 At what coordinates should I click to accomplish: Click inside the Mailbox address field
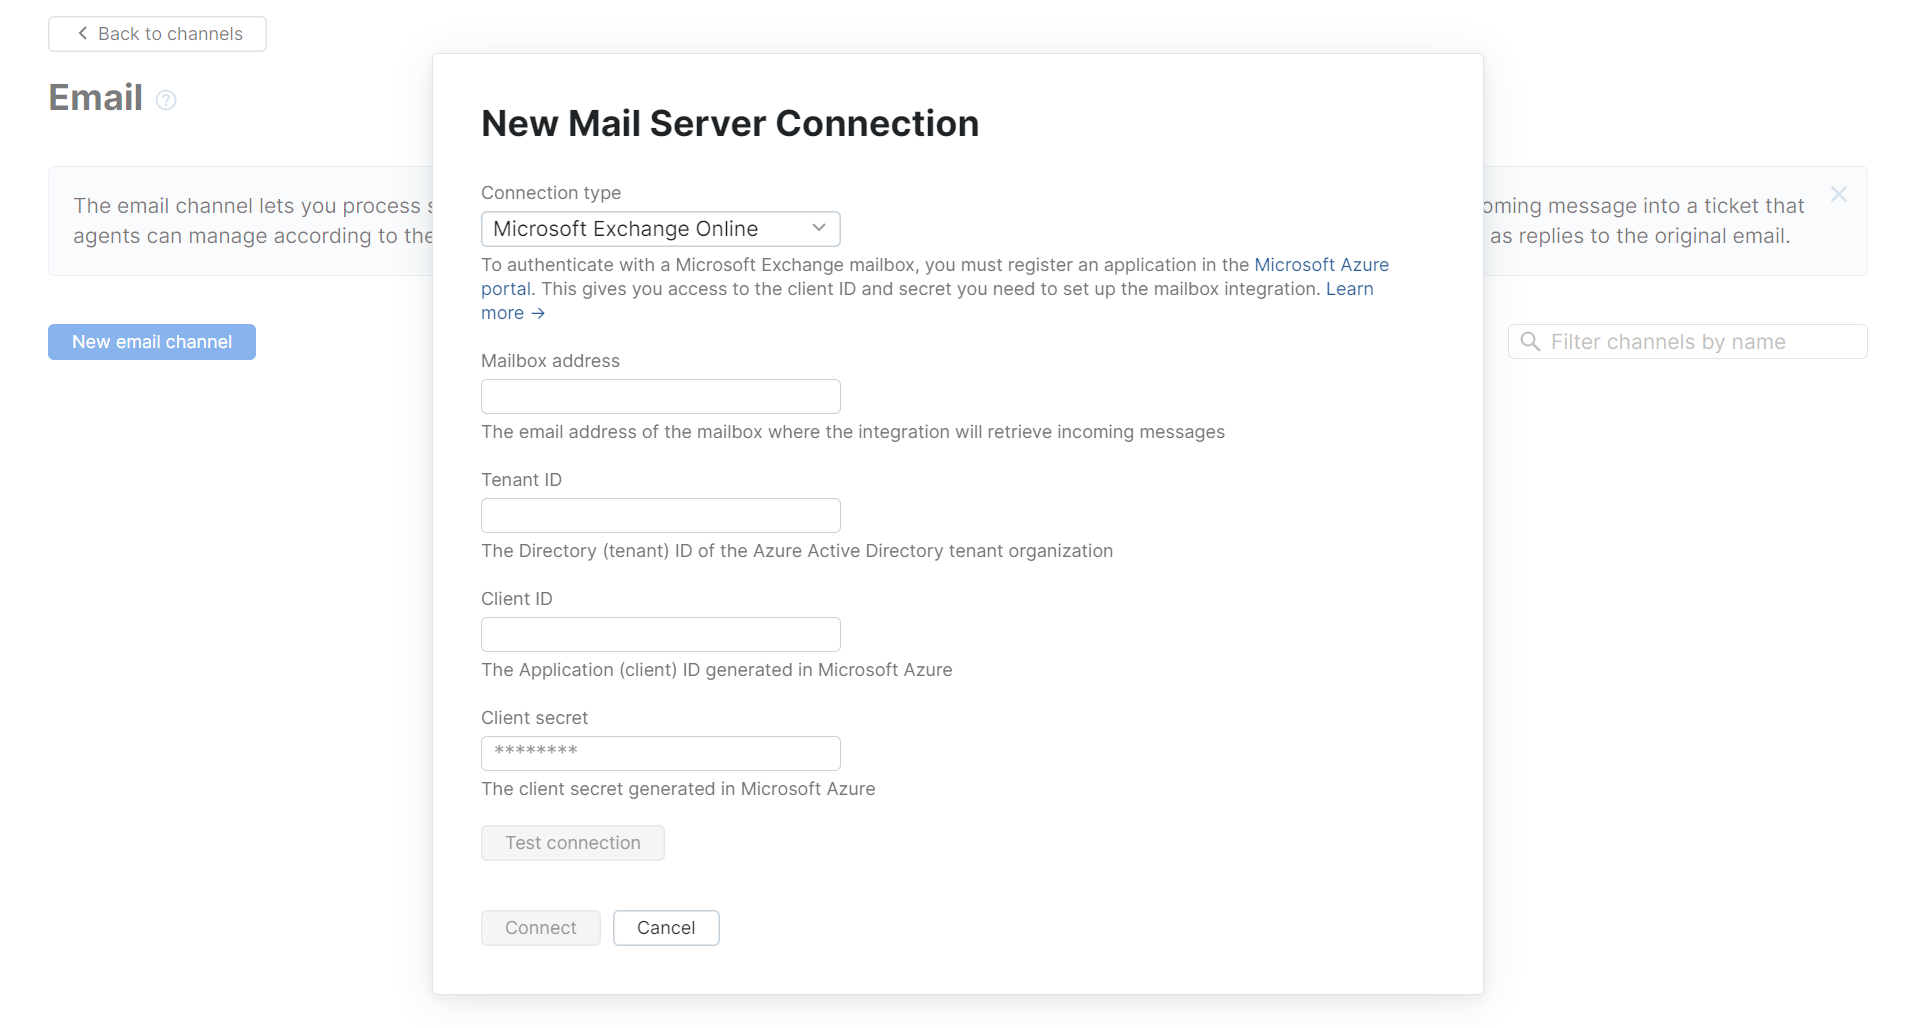click(x=660, y=396)
